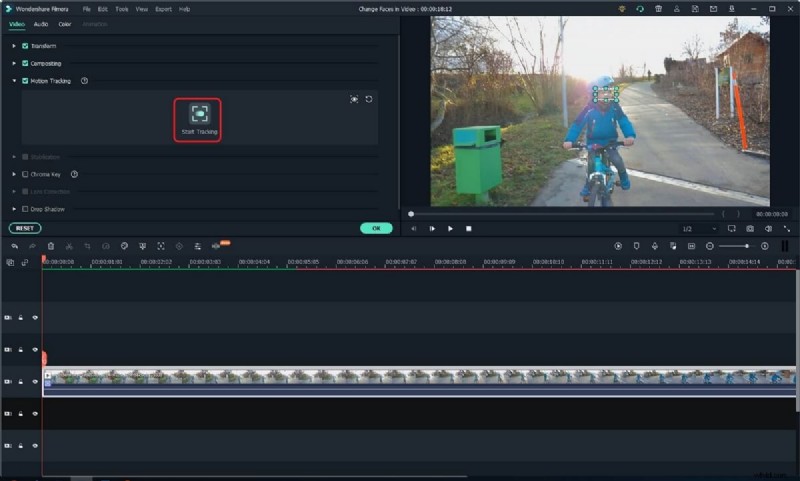The image size is (800, 481).
Task: Switch to the Color tab
Action: (65, 24)
